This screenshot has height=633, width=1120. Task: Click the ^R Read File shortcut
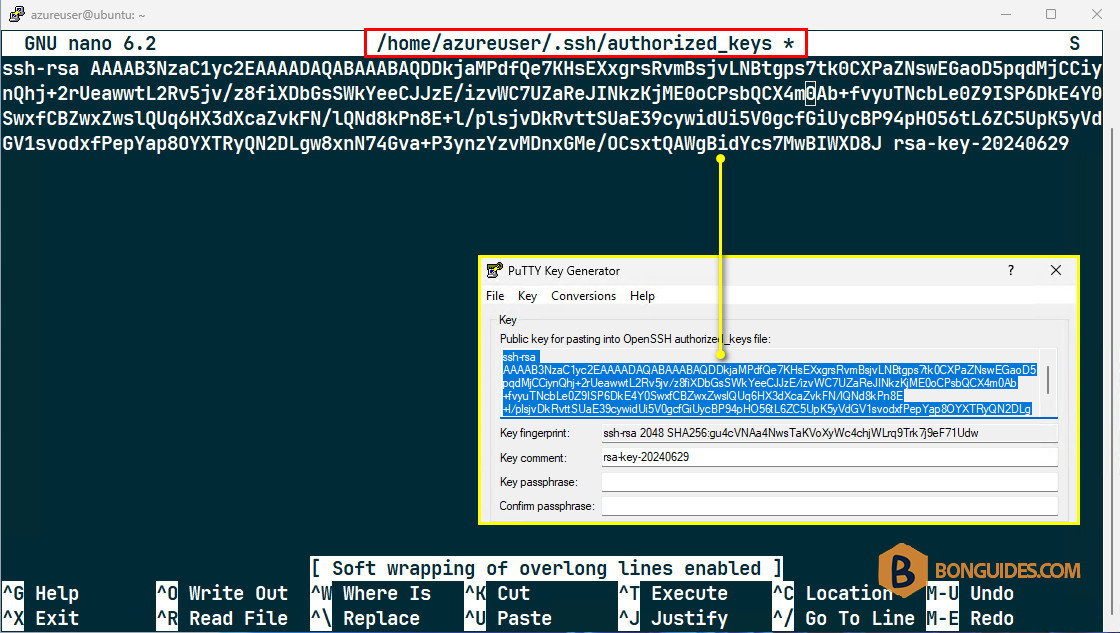tap(222, 618)
